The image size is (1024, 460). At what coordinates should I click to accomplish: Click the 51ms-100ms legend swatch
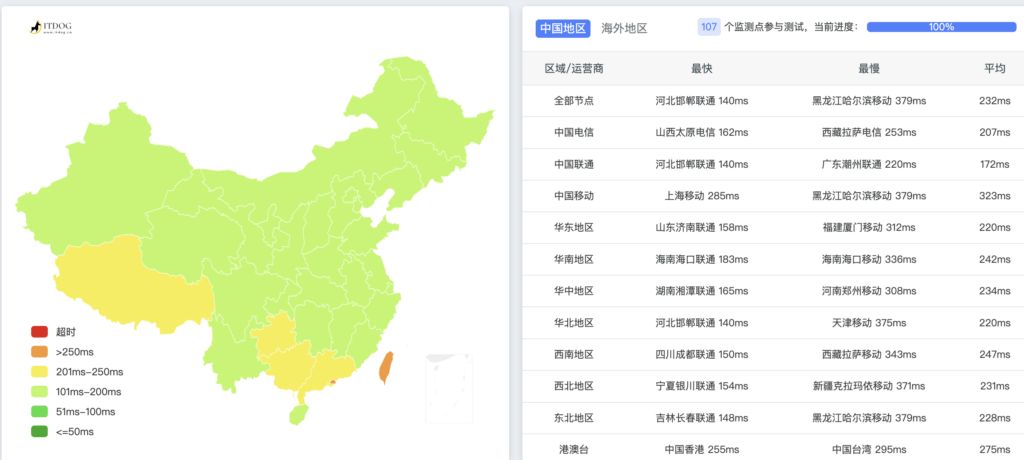pyautogui.click(x=39, y=412)
